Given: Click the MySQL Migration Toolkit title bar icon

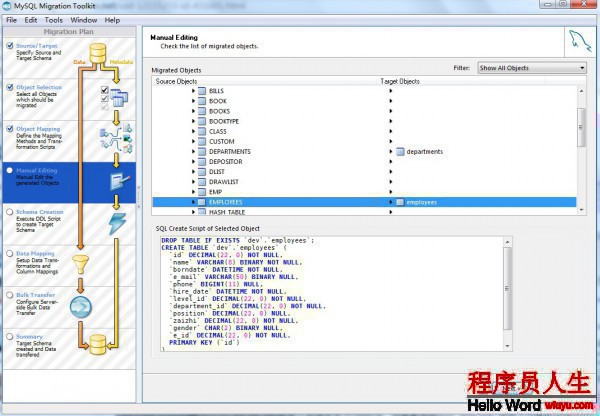Looking at the screenshot, I should coord(7,6).
